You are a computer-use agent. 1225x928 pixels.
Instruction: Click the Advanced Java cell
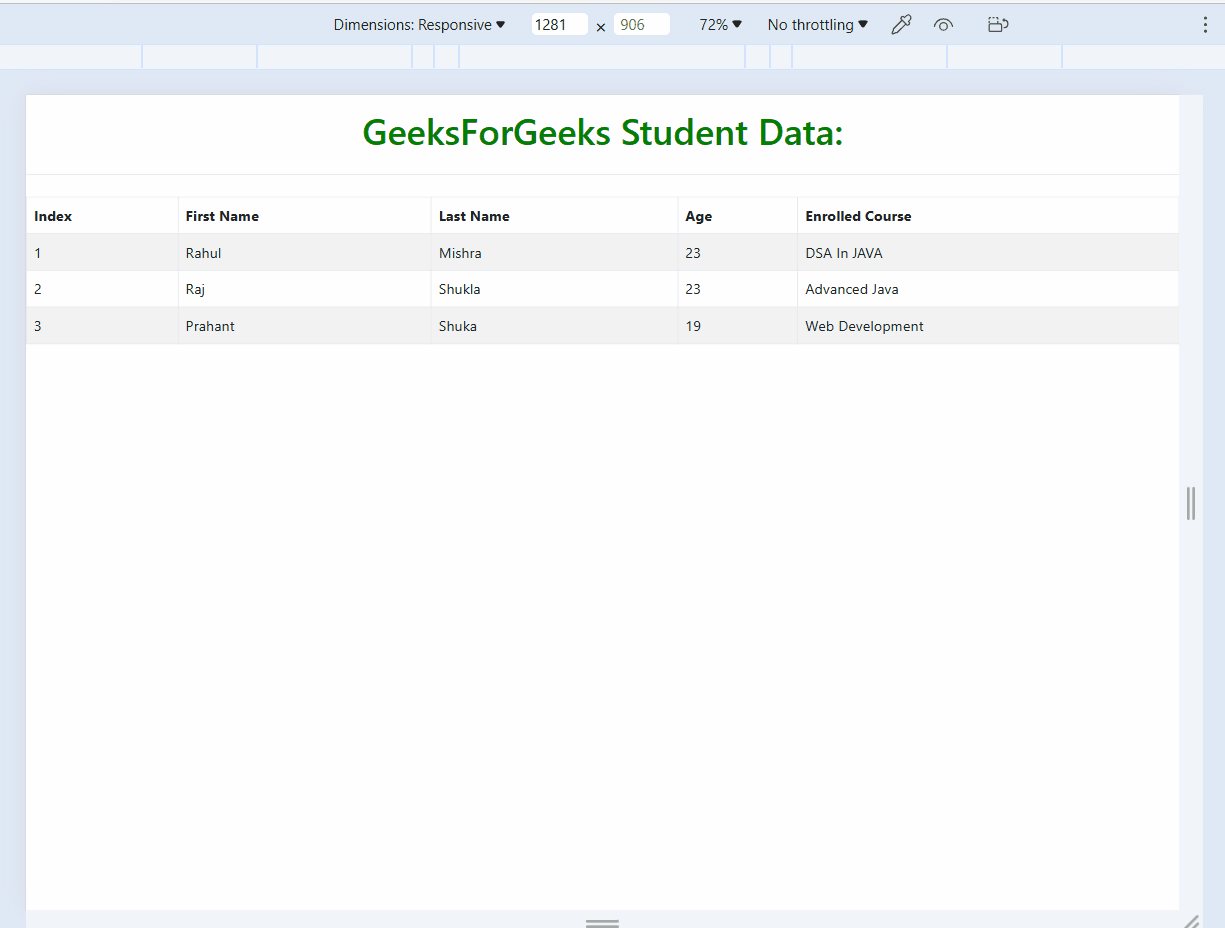point(988,289)
